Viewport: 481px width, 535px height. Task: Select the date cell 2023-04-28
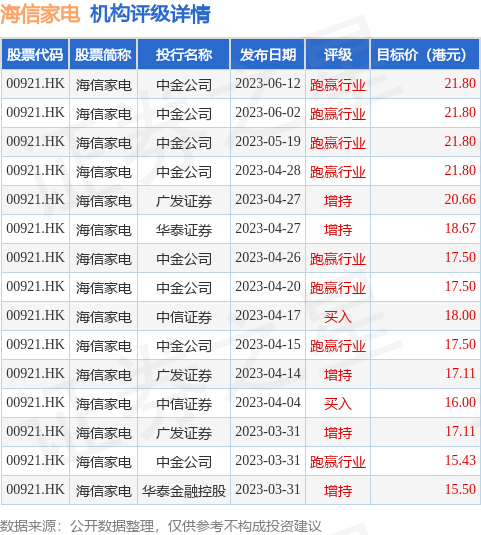[268, 171]
